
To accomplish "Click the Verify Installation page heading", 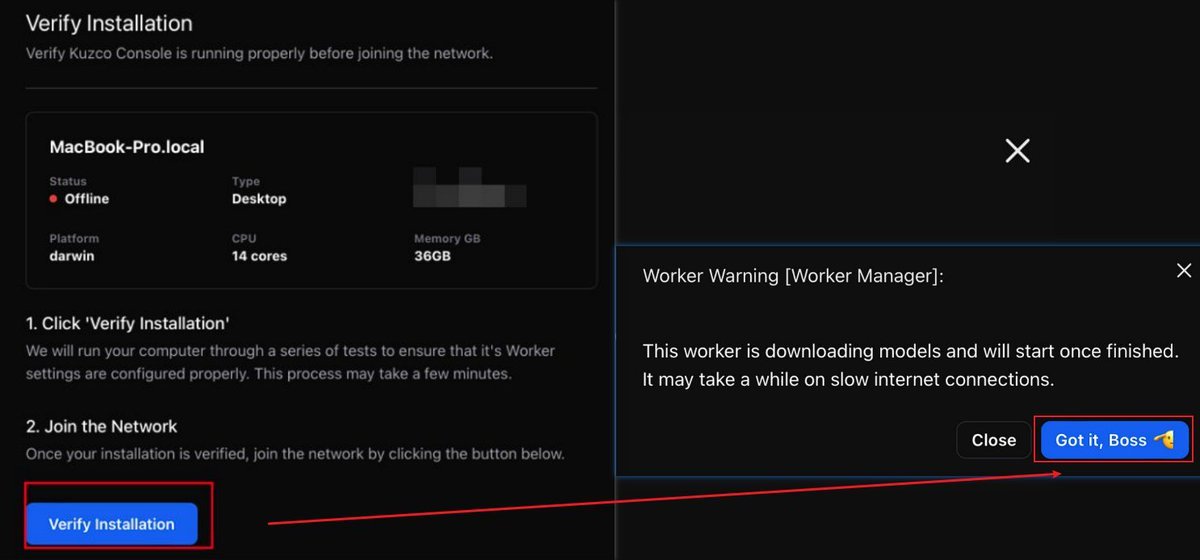I will pyautogui.click(x=109, y=23).
